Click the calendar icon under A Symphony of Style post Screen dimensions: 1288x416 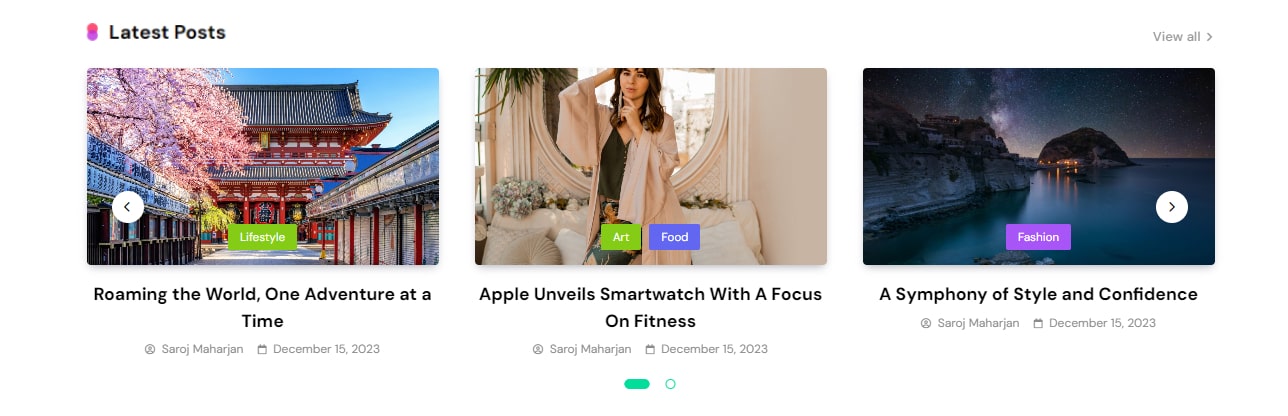[x=1038, y=323]
